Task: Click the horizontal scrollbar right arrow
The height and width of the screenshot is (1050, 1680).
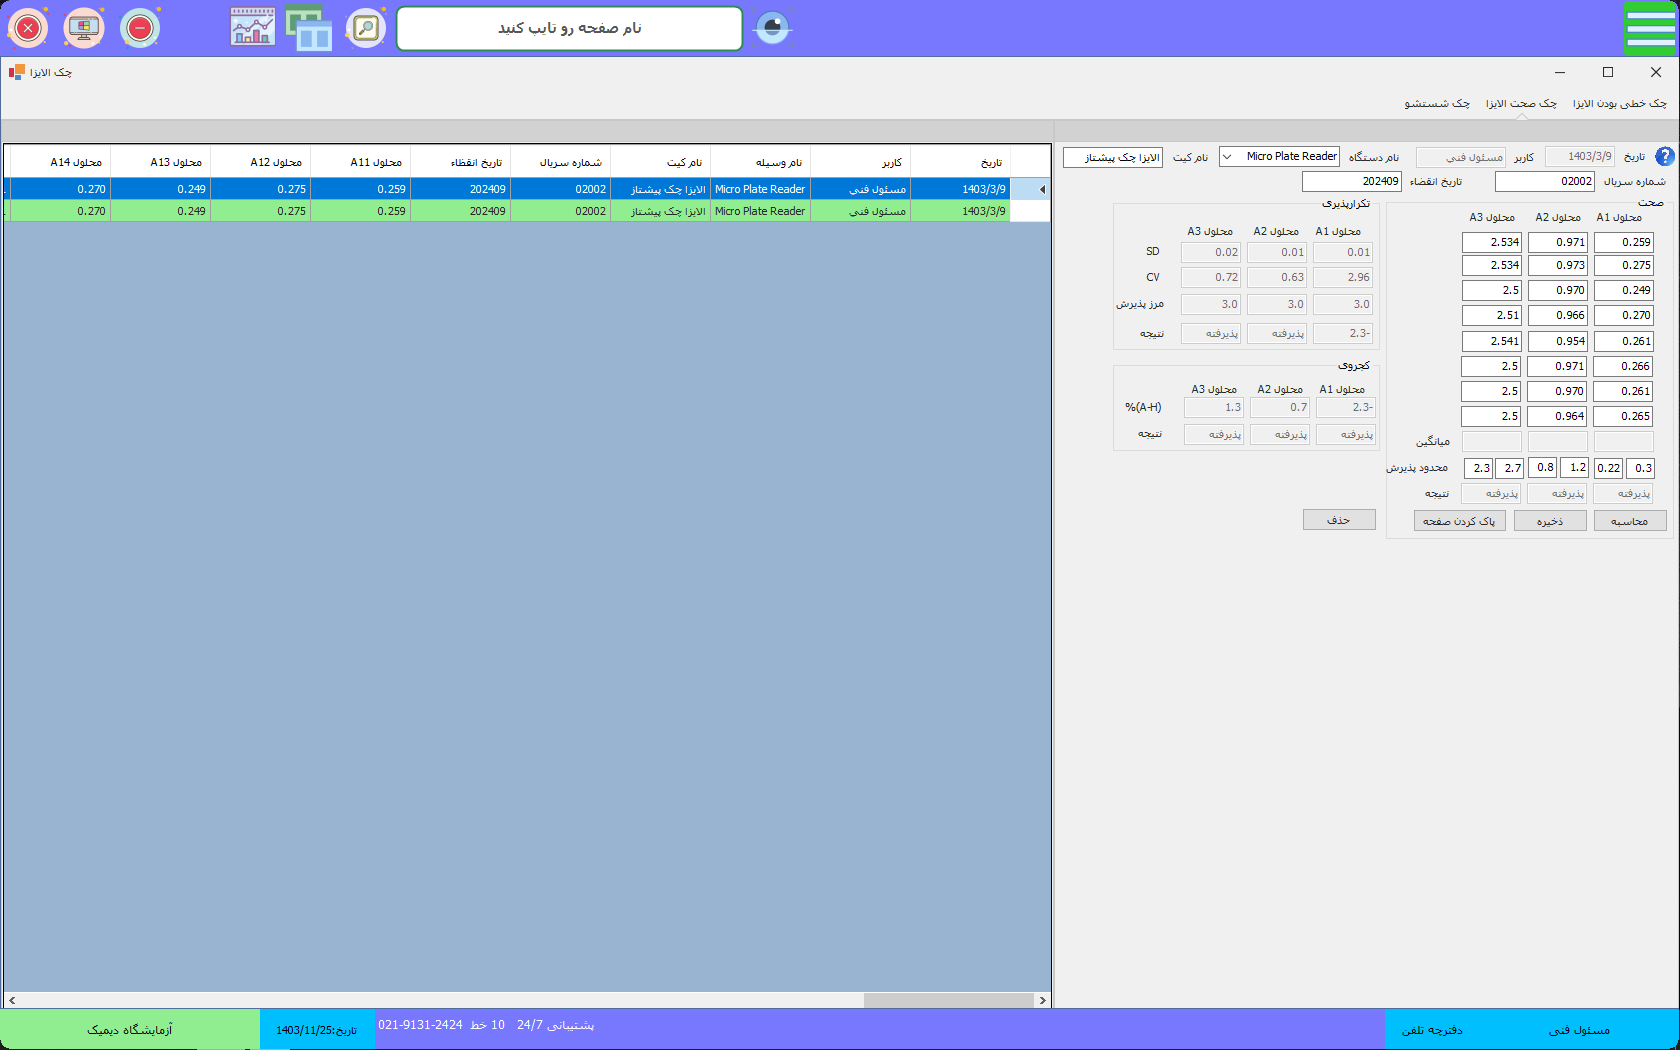Action: tap(1043, 1000)
